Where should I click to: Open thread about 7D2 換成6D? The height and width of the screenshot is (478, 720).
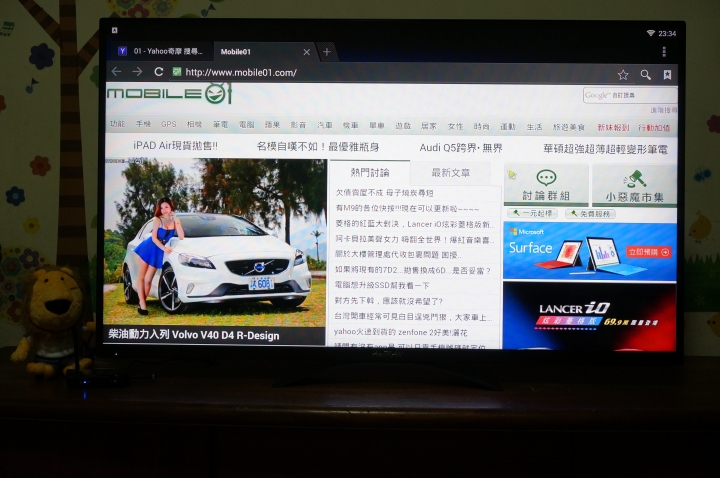[413, 270]
